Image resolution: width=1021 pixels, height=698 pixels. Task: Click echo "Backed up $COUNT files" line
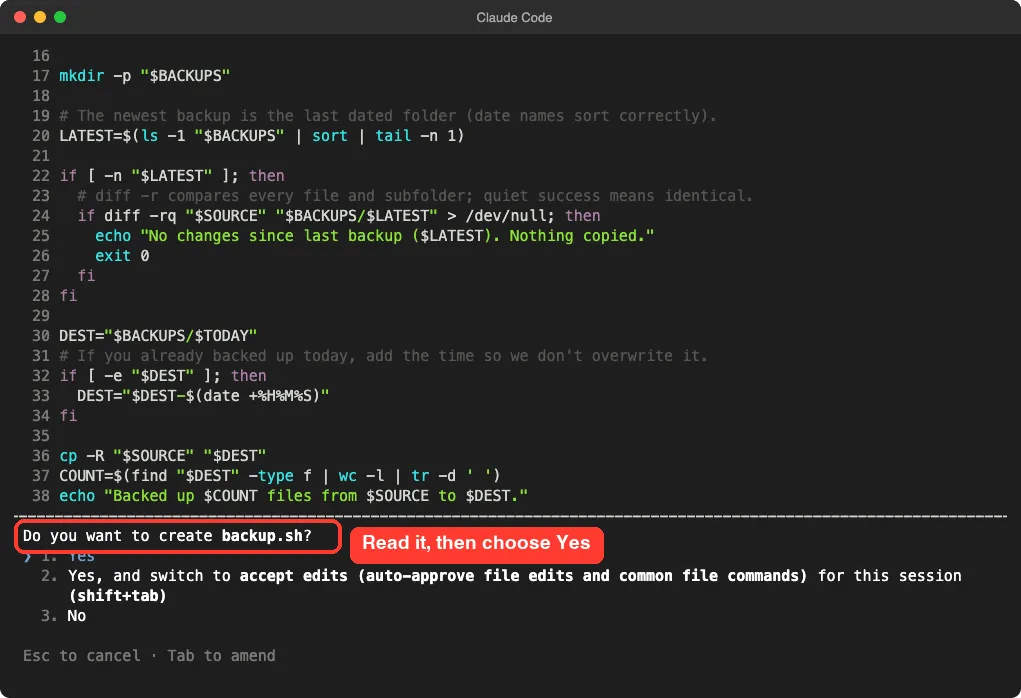294,496
